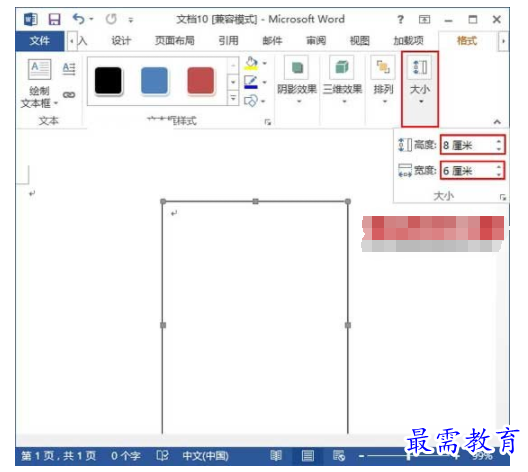This screenshot has height=472, width=528.
Task: Click page count 第1页,共1页 in status bar
Action: pos(59,456)
